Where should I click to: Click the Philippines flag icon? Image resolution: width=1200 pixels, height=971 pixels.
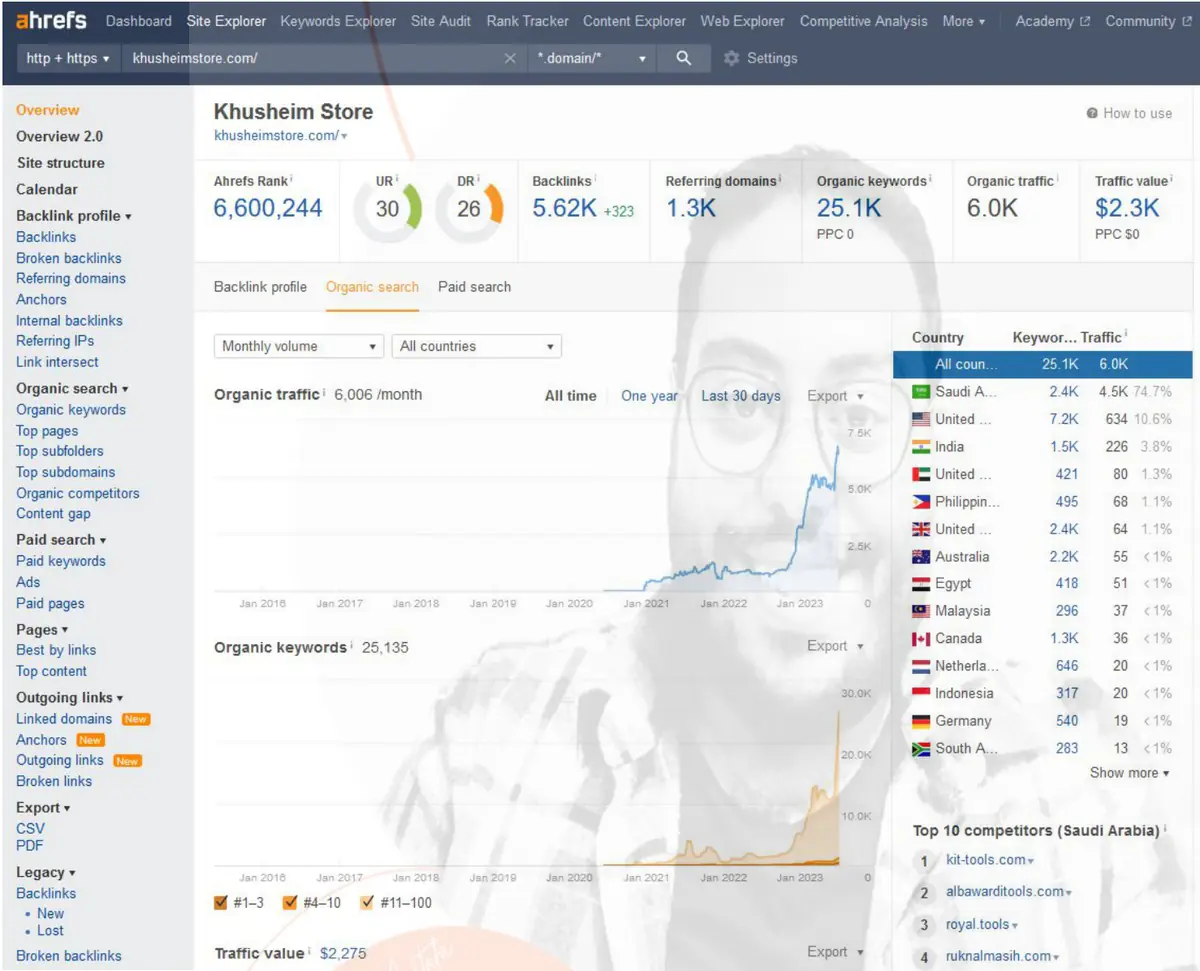click(921, 502)
